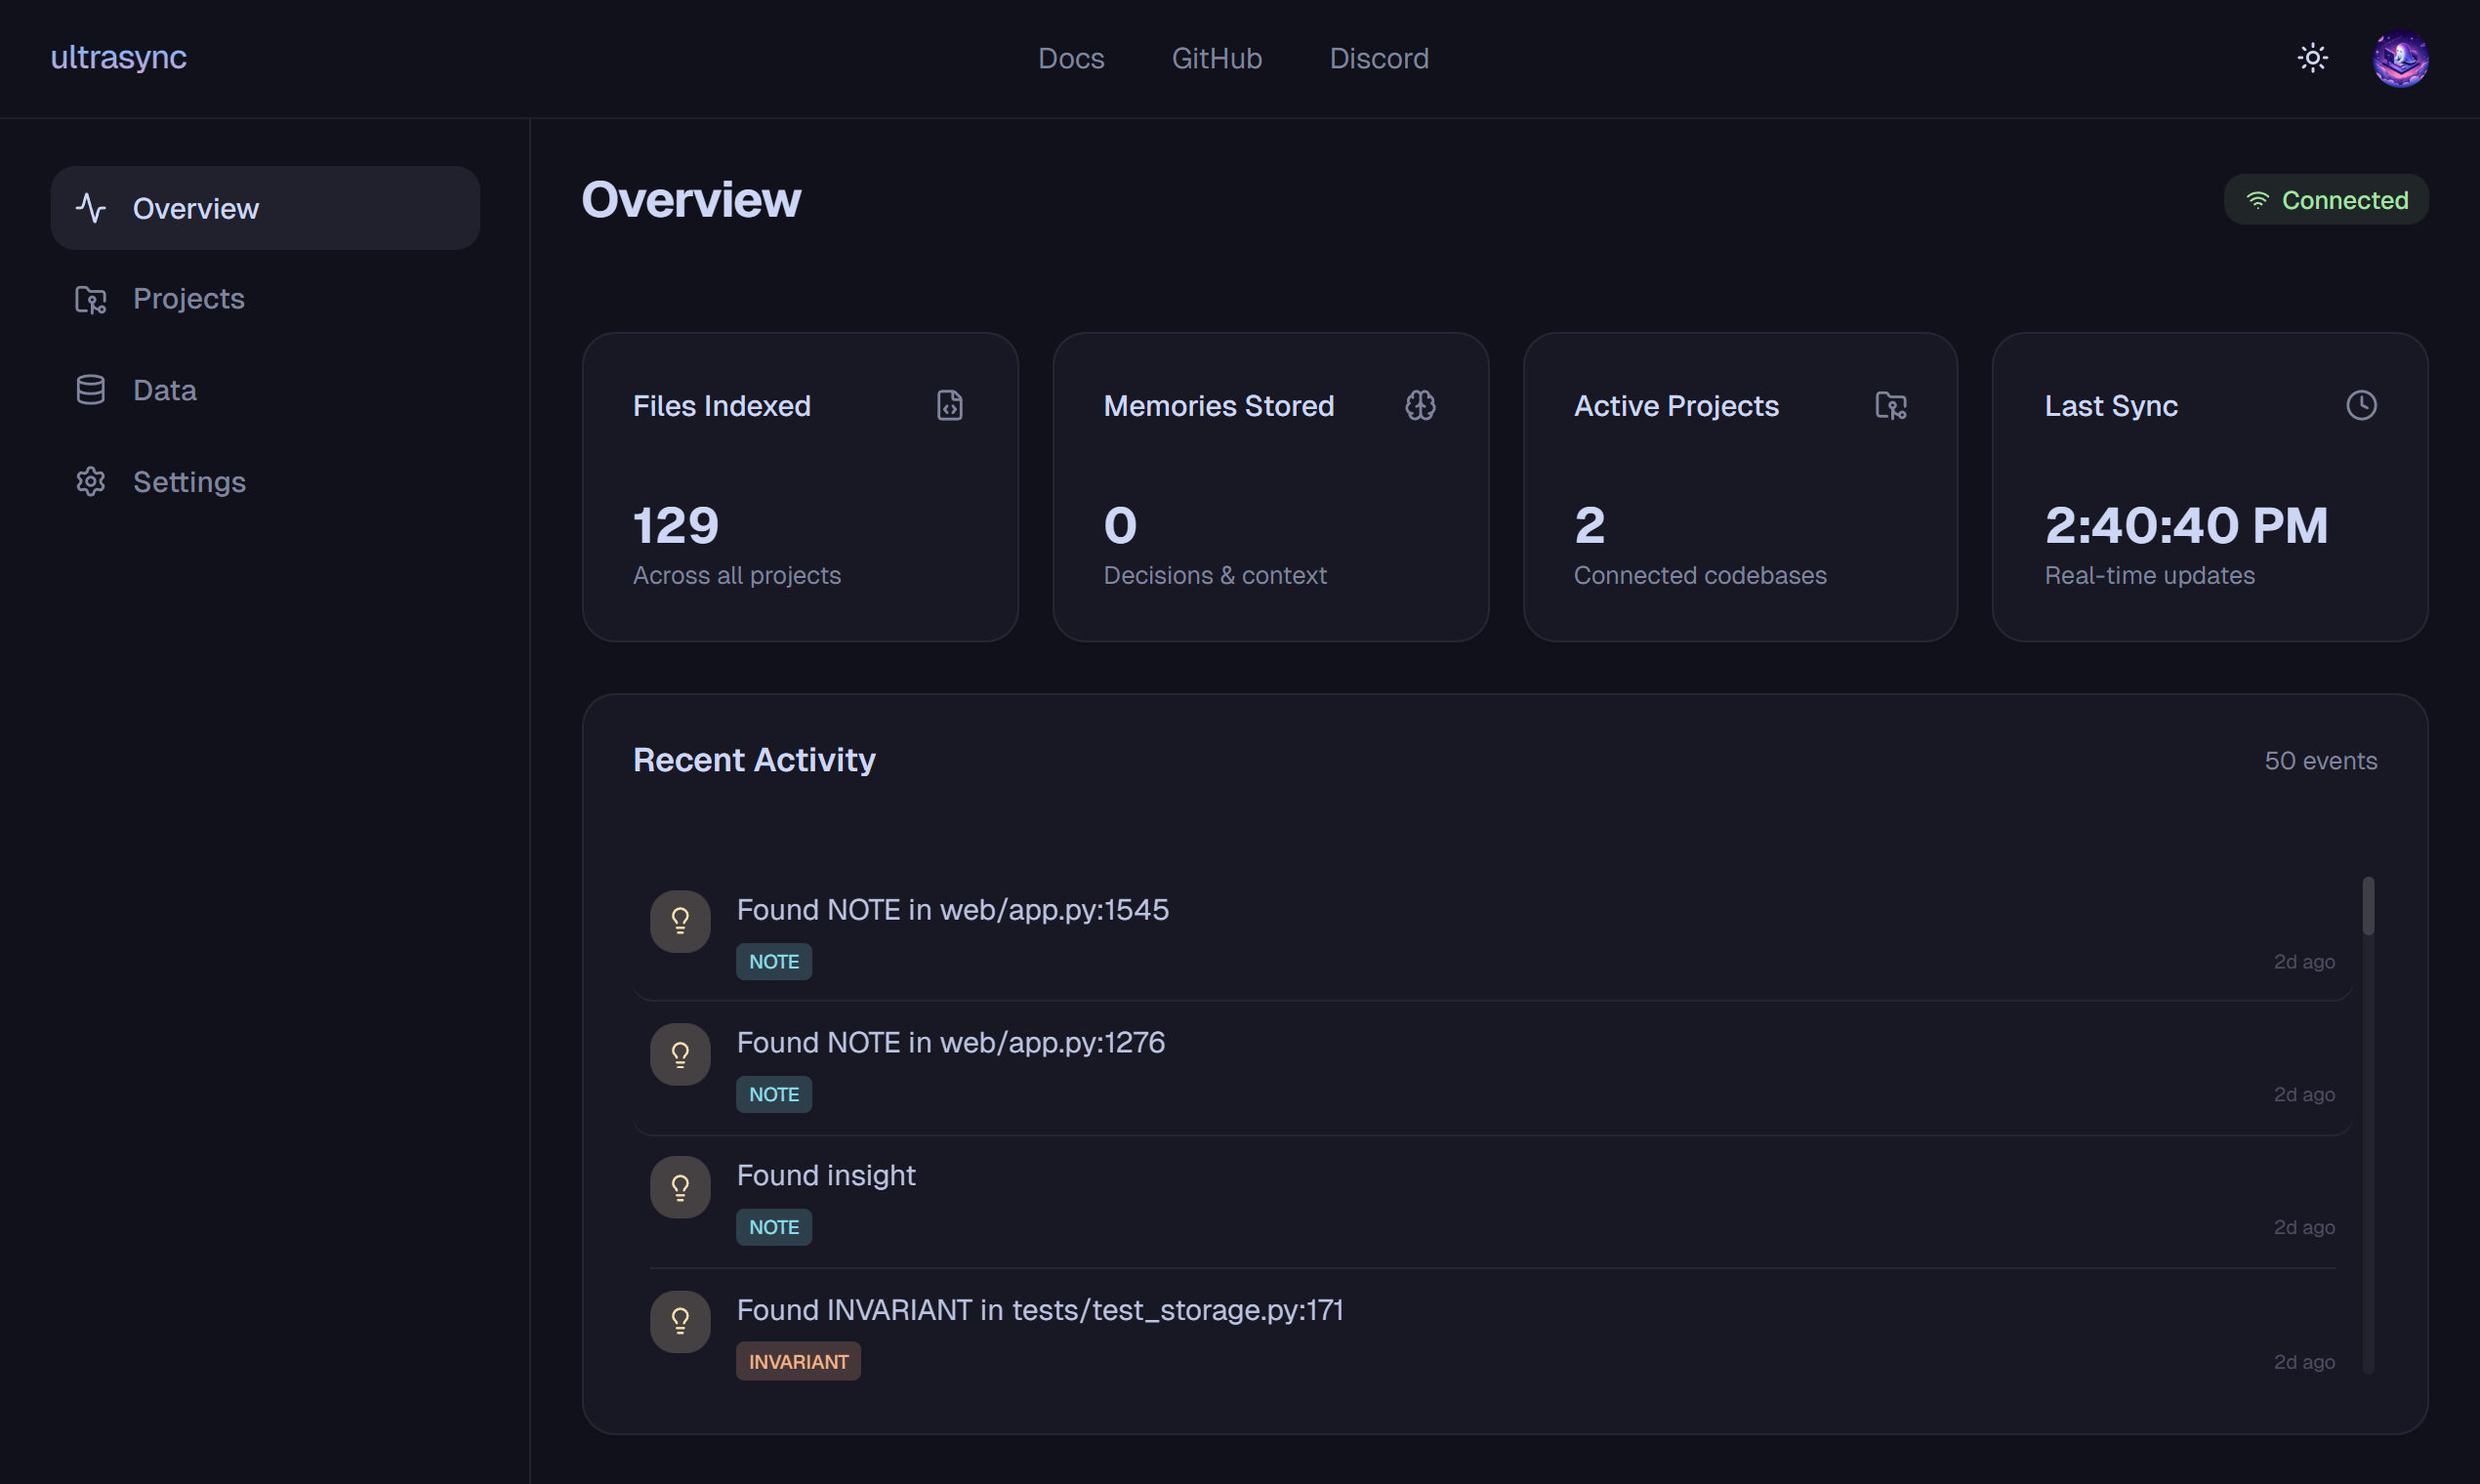The height and width of the screenshot is (1484, 2480).
Task: Click the INVARIANT tag badge
Action: [798, 1361]
